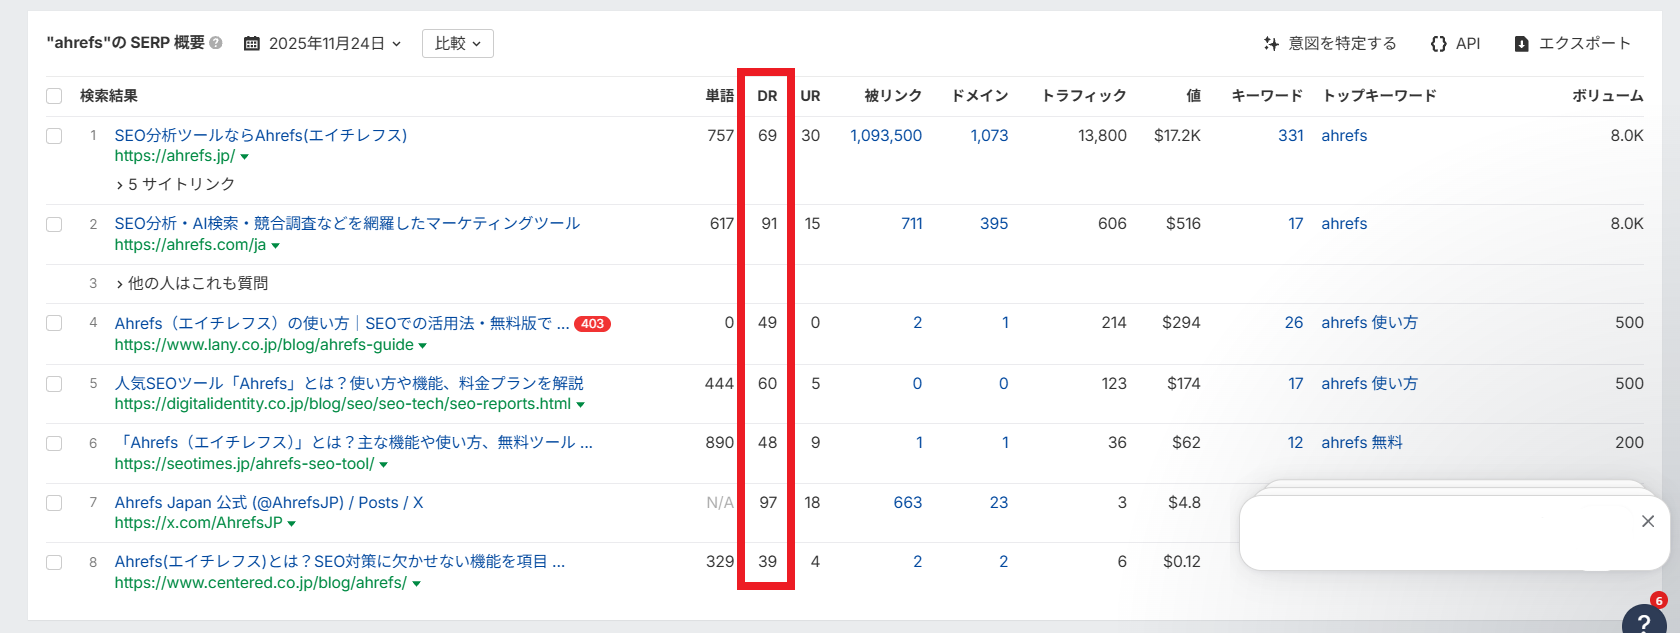Click the help icon beside SERP 概要 title

[x=216, y=43]
